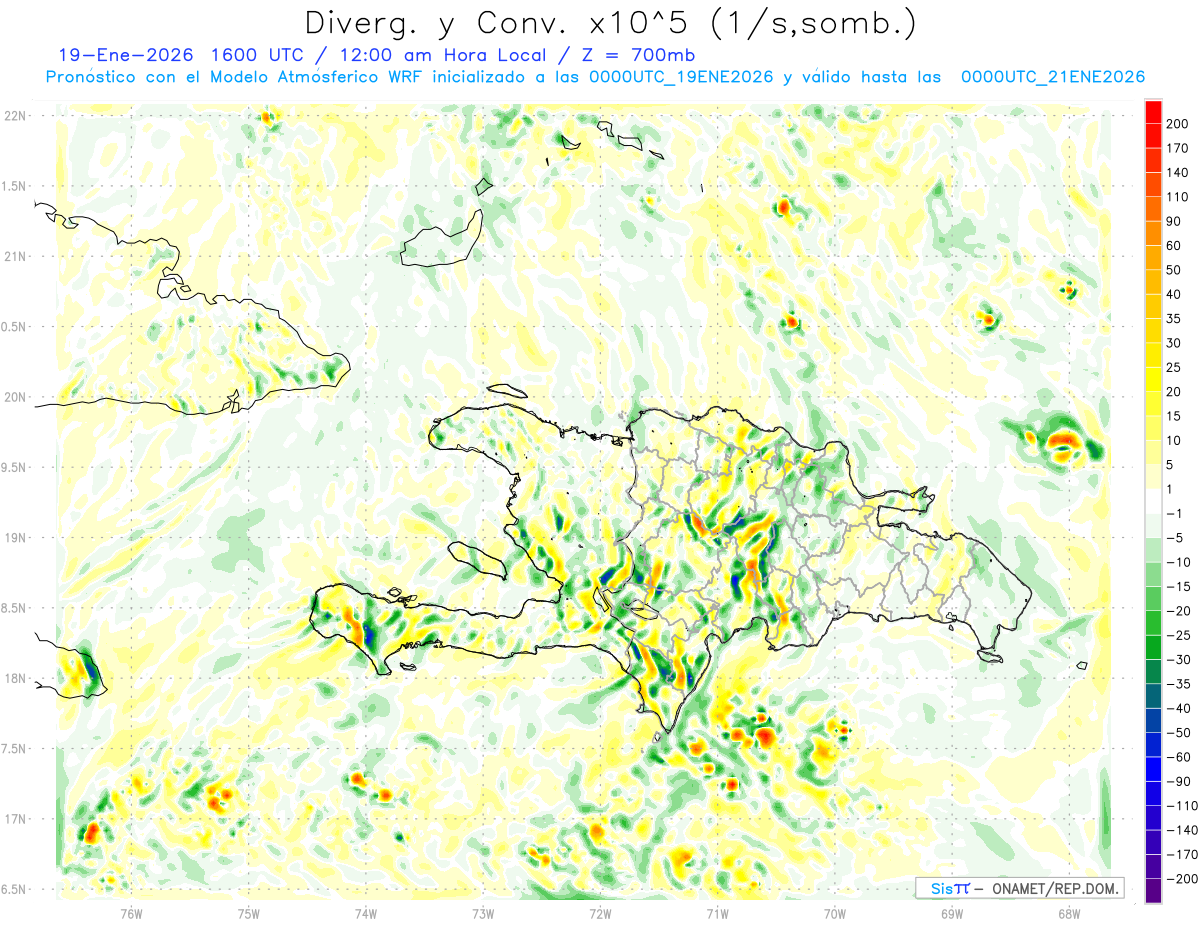Click the '1.5N' latitude label
The height and width of the screenshot is (927, 1200).
15,186
